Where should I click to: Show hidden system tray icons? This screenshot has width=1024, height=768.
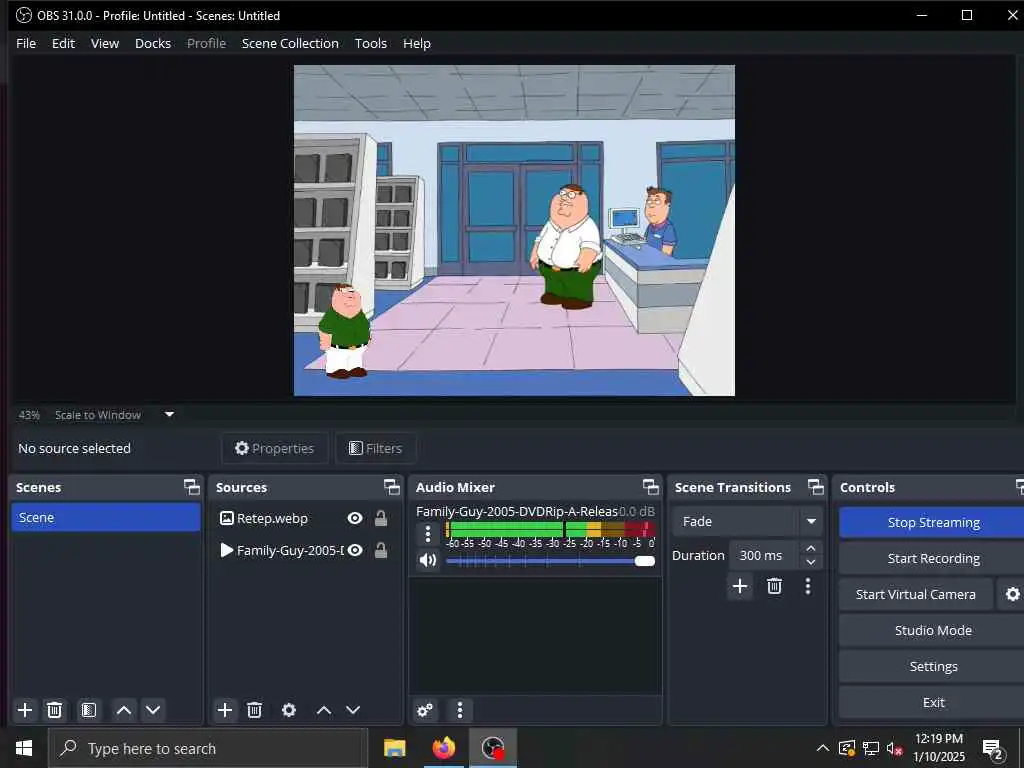tap(823, 748)
